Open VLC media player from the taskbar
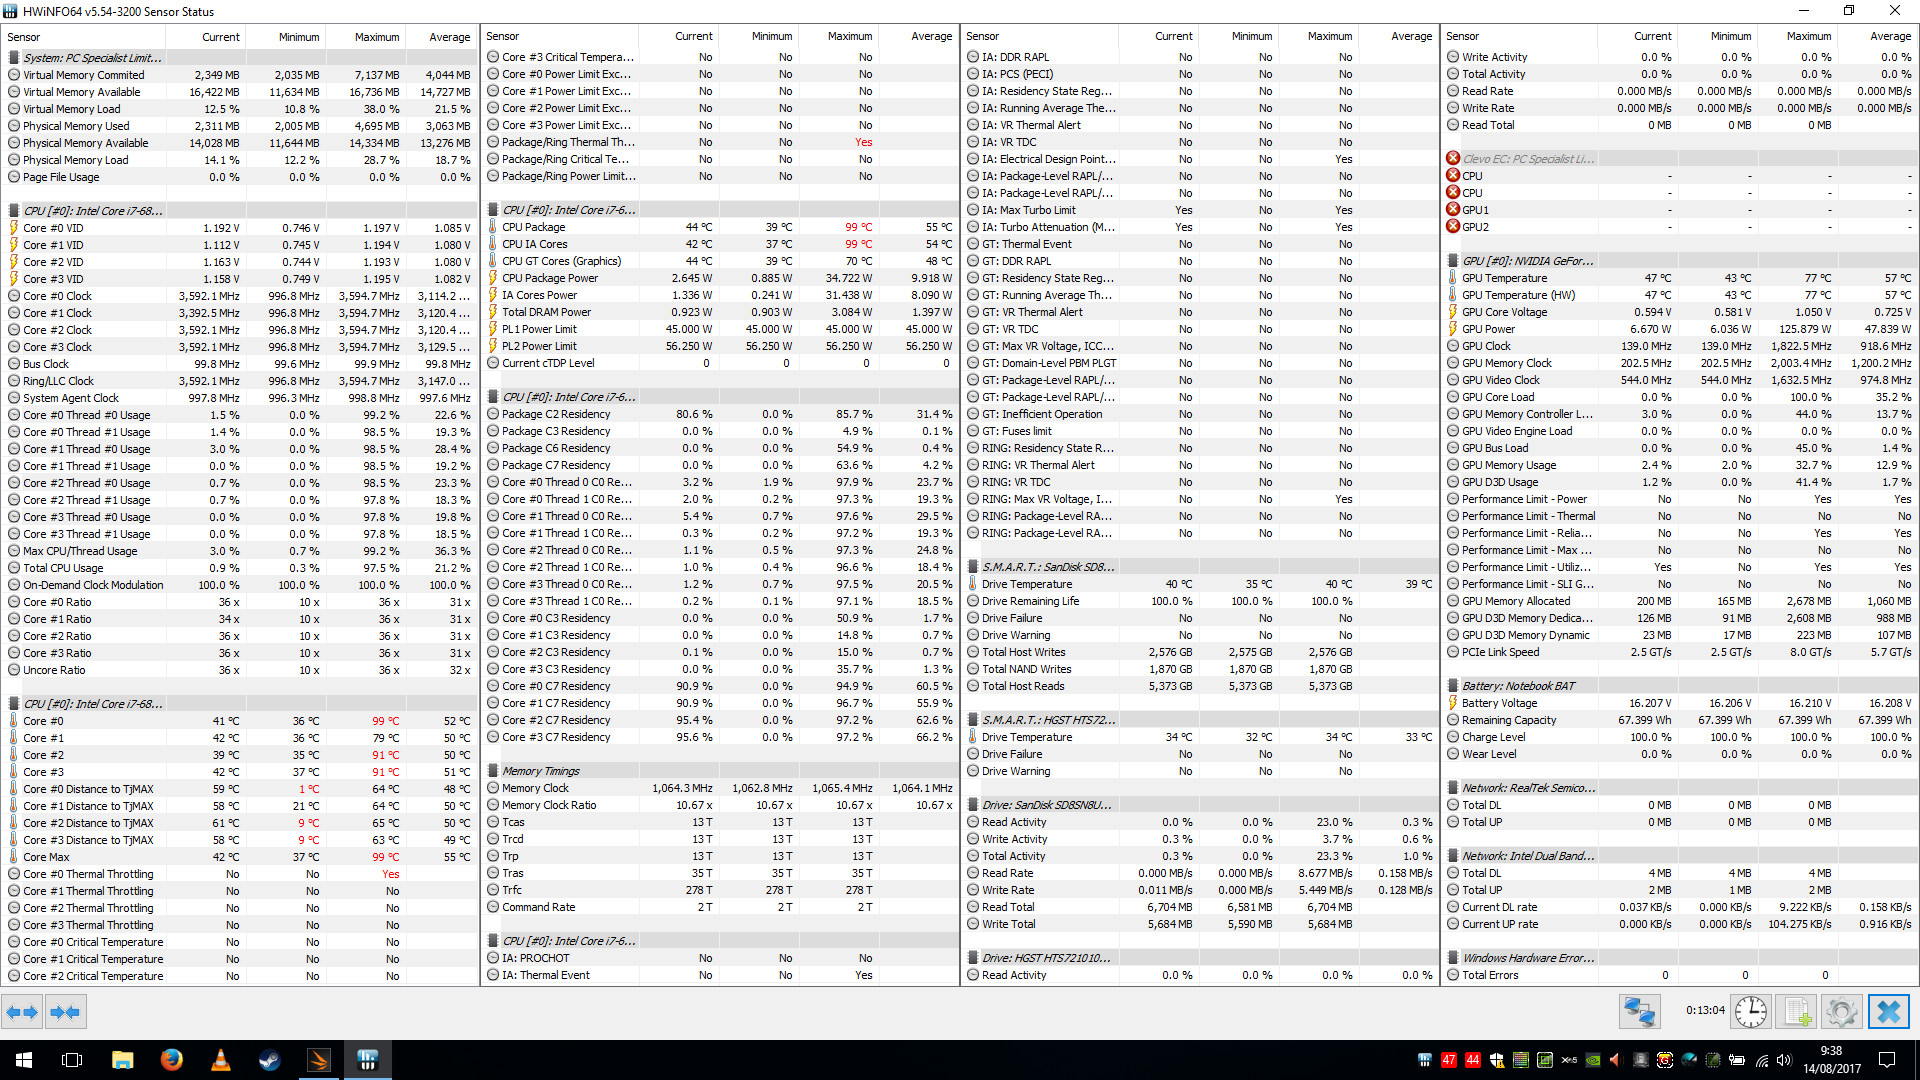The width and height of the screenshot is (1920, 1080). [x=220, y=1060]
